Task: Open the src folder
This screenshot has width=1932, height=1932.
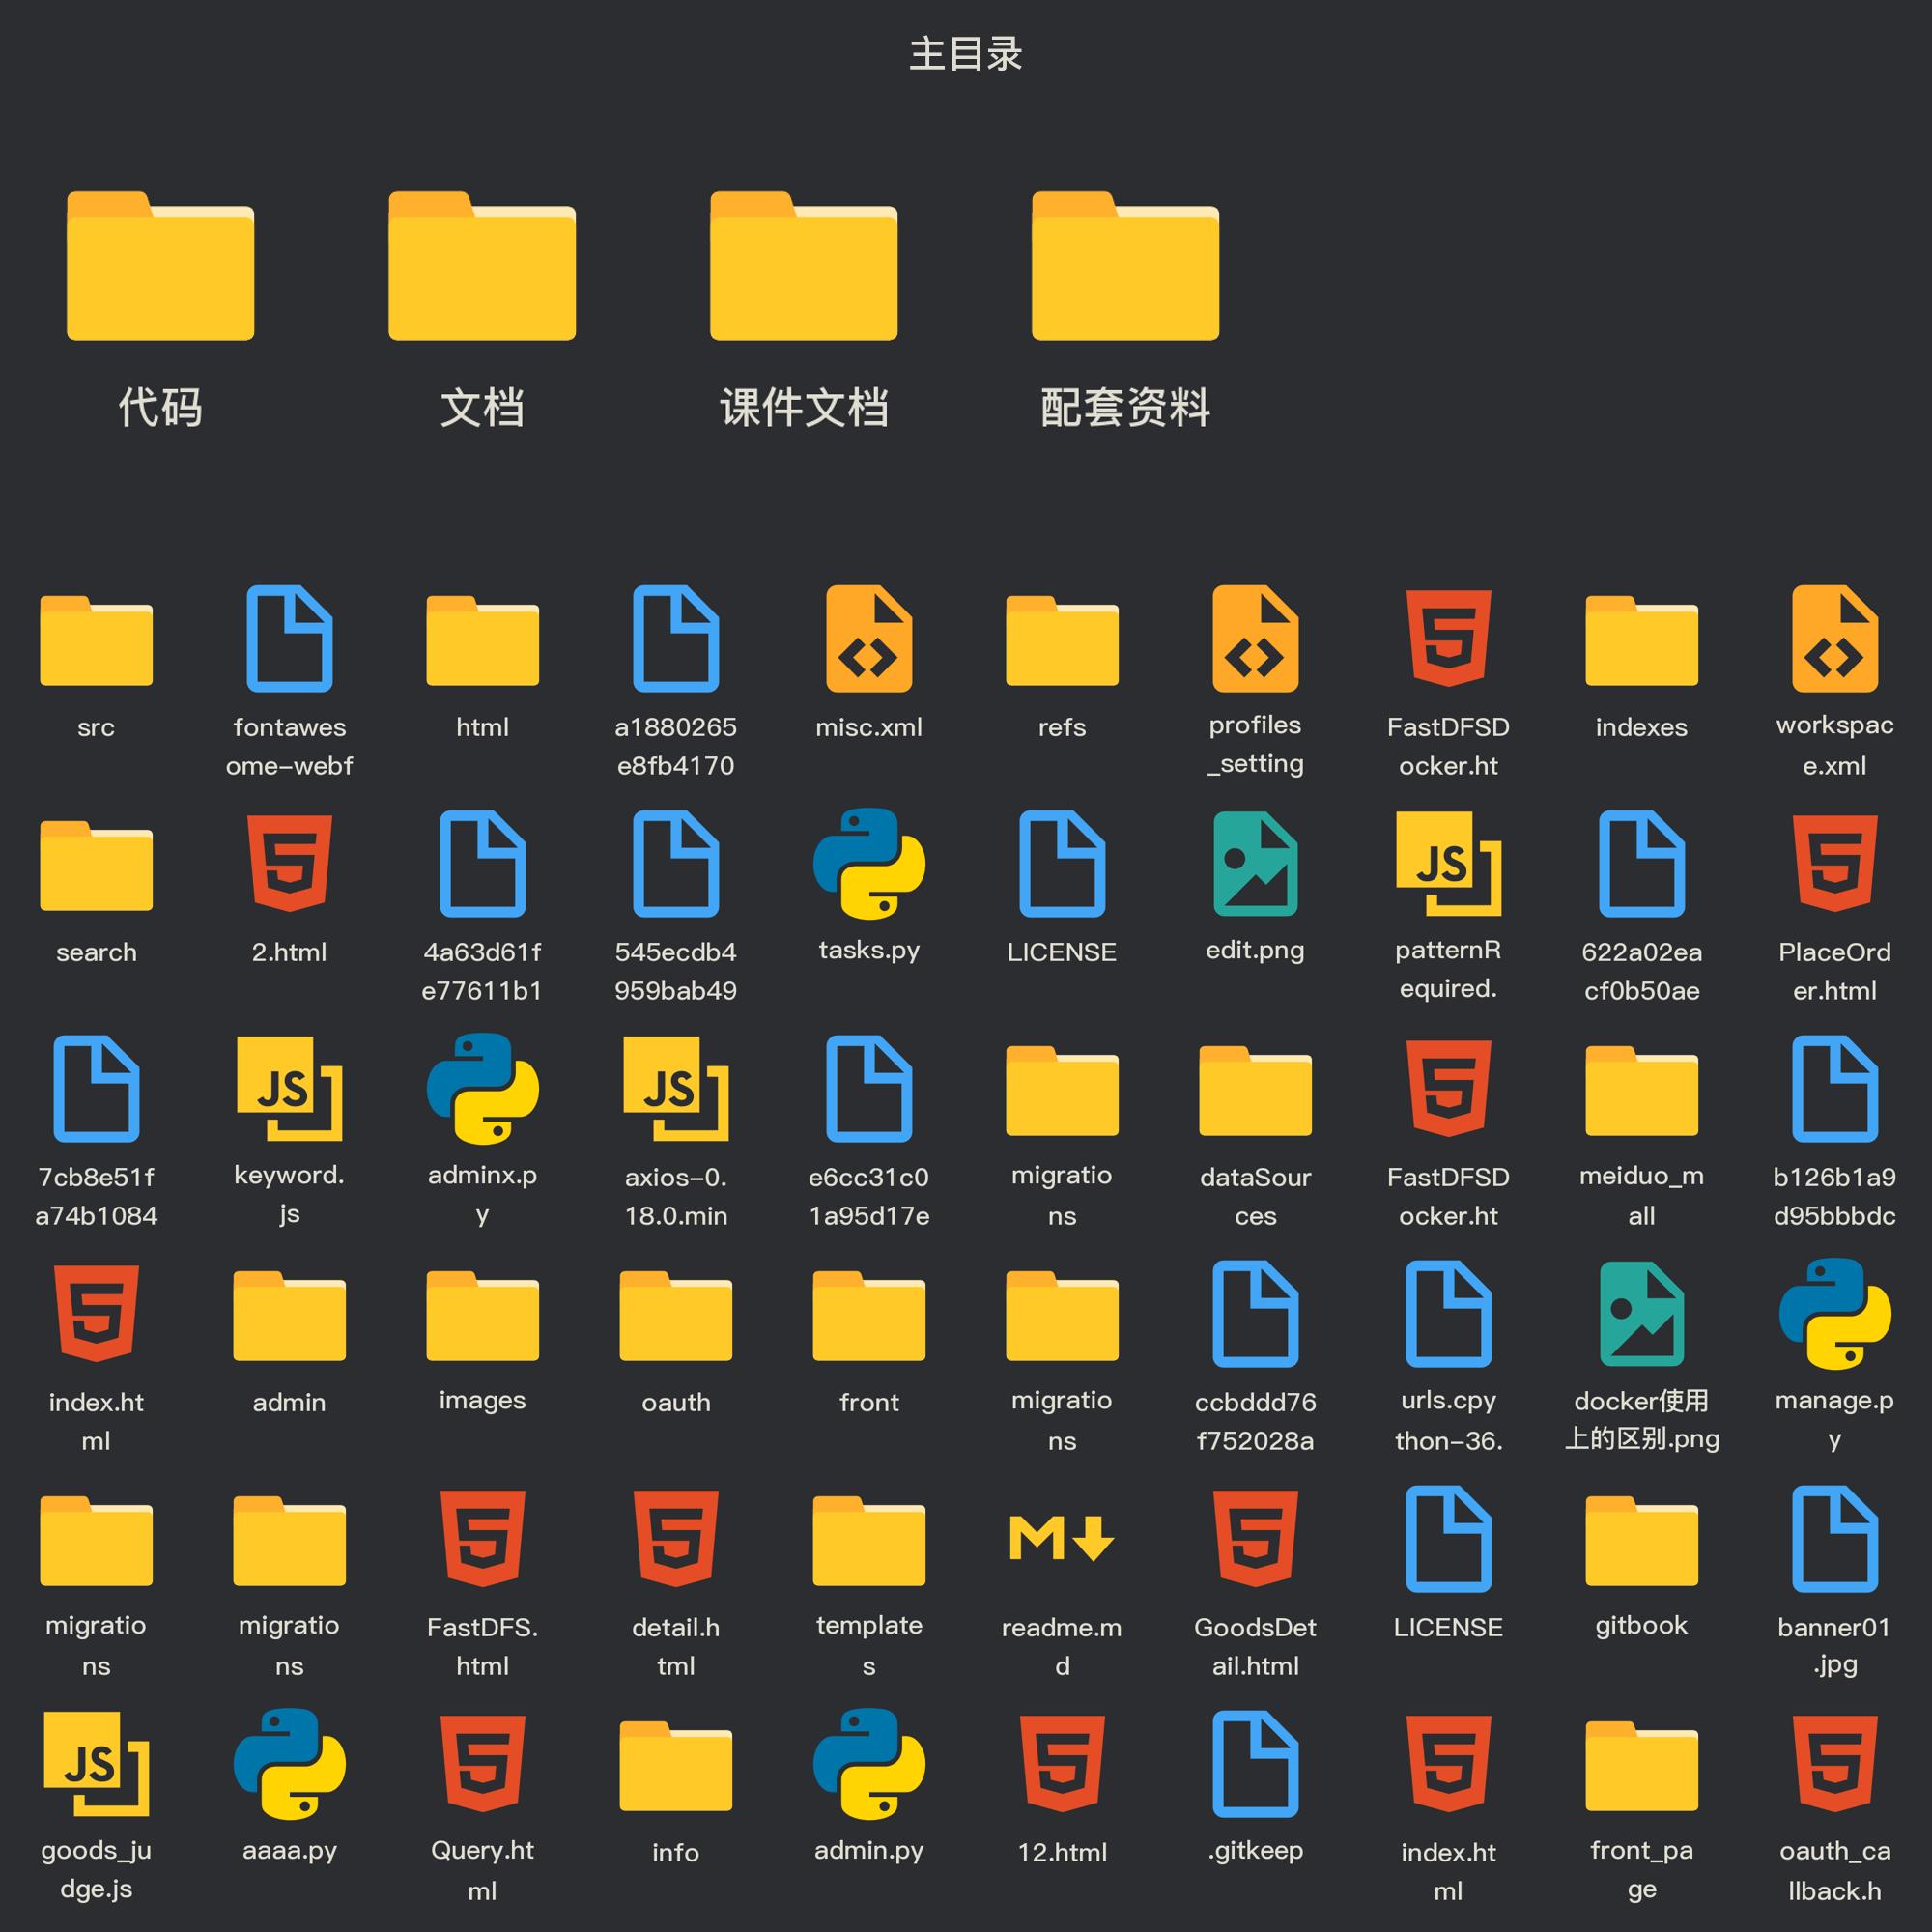Action: pos(96,640)
